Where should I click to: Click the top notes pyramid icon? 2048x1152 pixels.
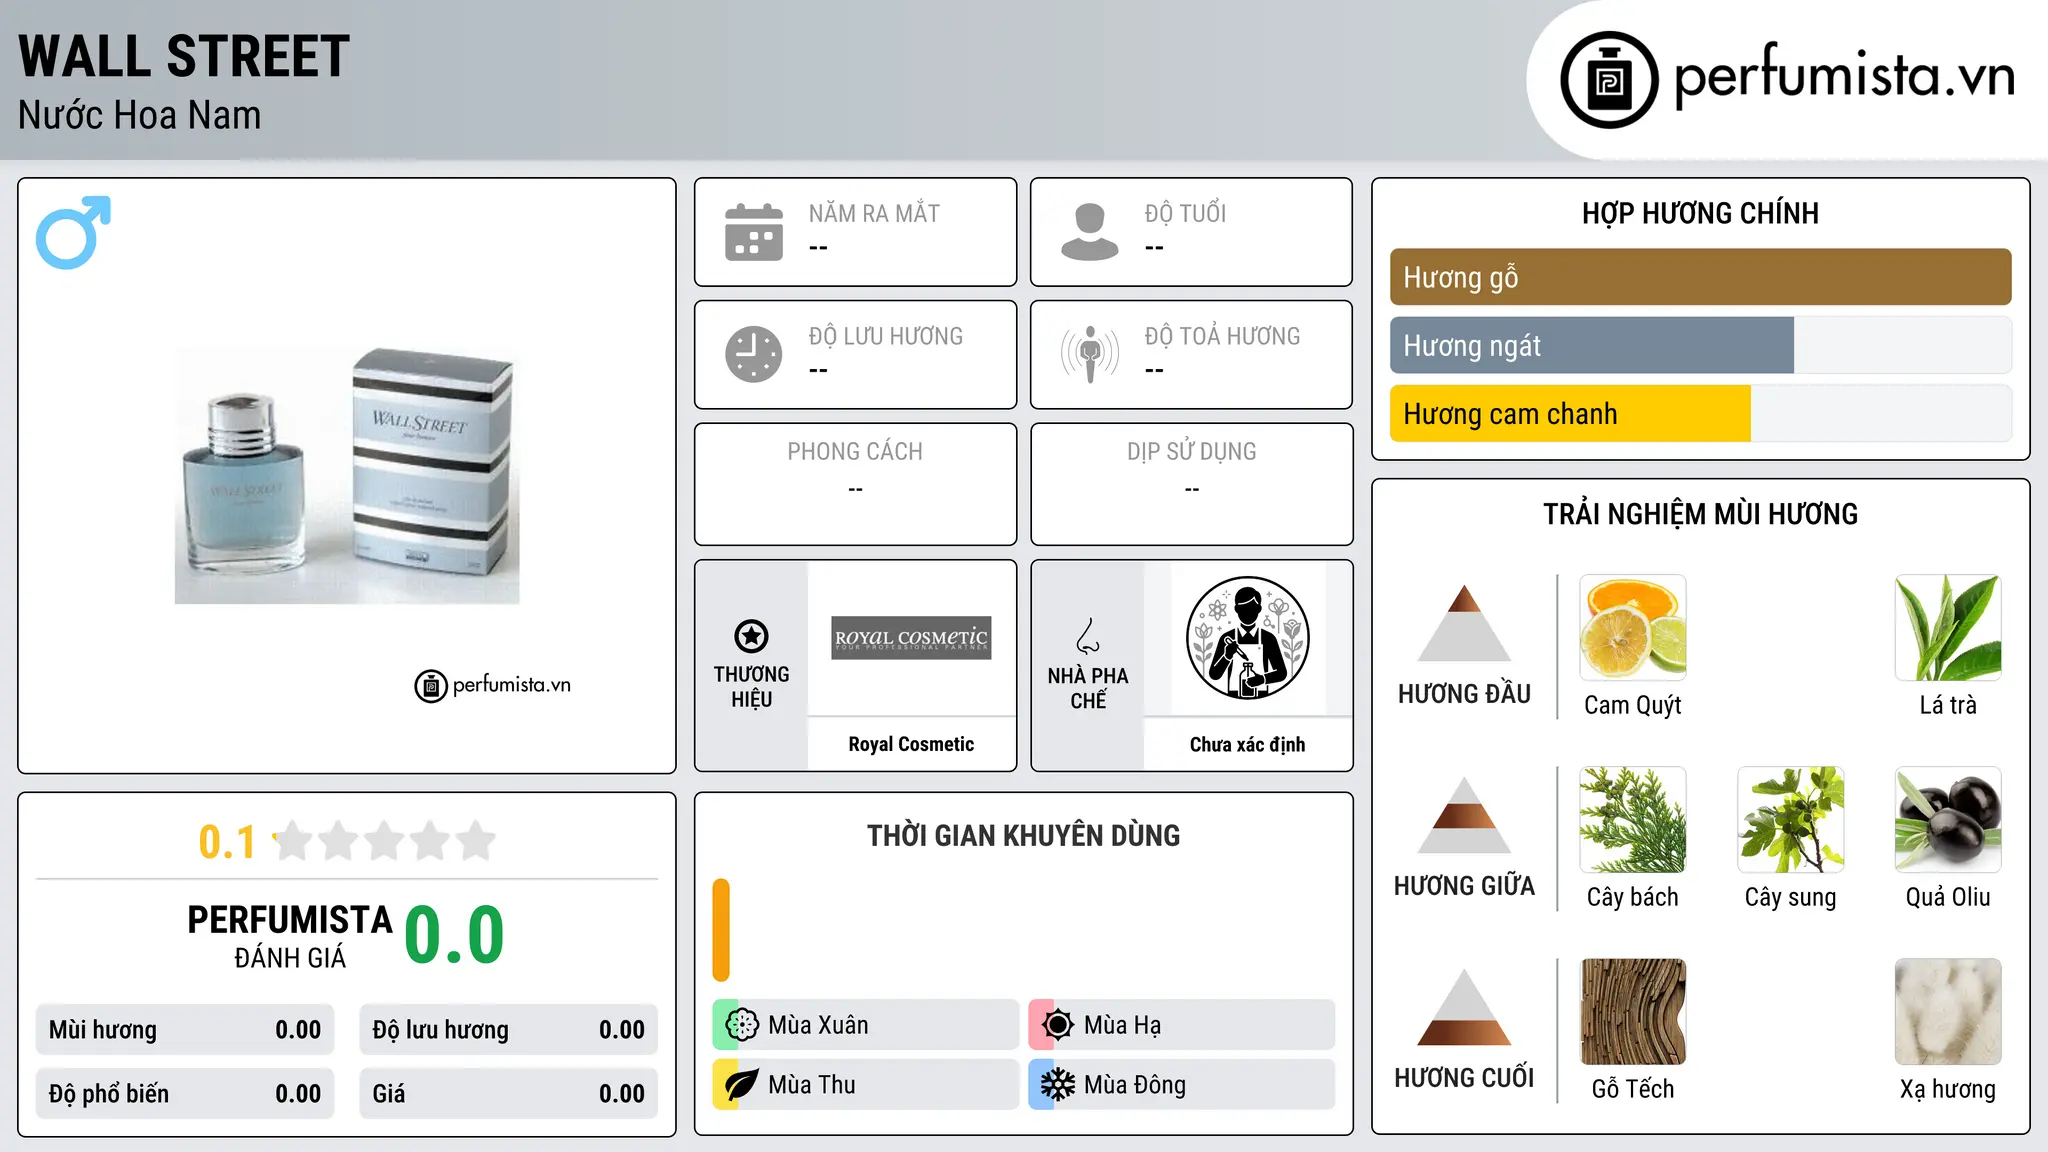1464,623
